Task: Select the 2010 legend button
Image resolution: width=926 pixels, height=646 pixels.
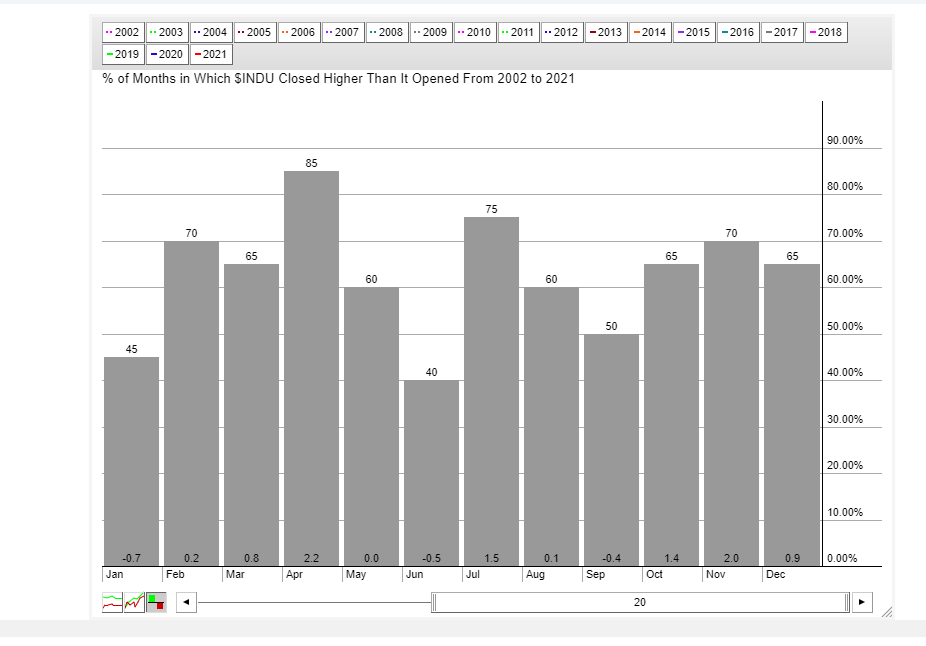Action: click(x=475, y=32)
